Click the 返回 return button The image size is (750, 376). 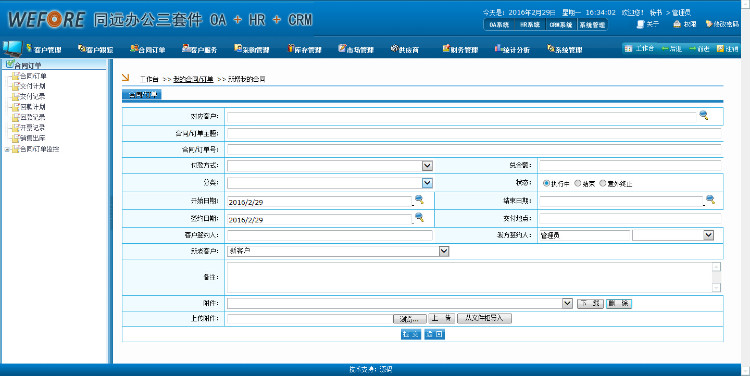pos(435,334)
